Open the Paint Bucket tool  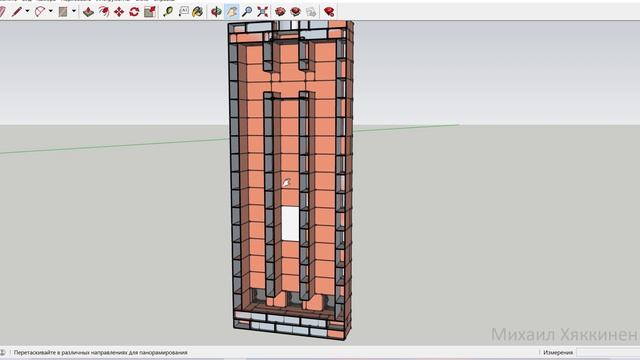click(198, 11)
